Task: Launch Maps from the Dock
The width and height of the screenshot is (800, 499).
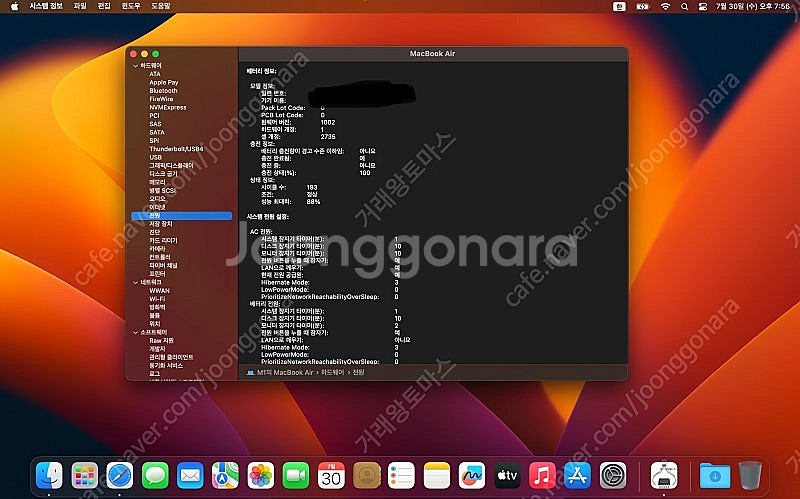Action: (226, 476)
